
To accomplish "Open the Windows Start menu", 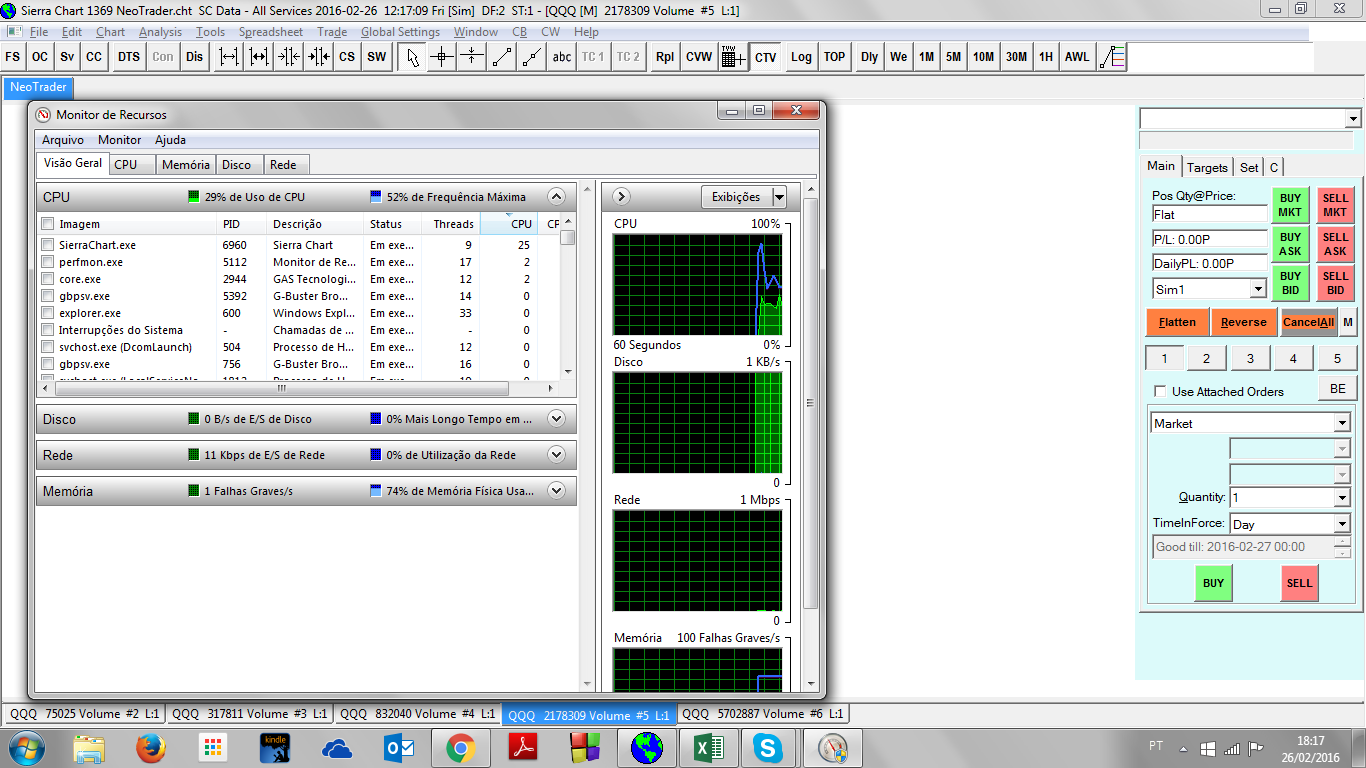I will click(x=26, y=747).
